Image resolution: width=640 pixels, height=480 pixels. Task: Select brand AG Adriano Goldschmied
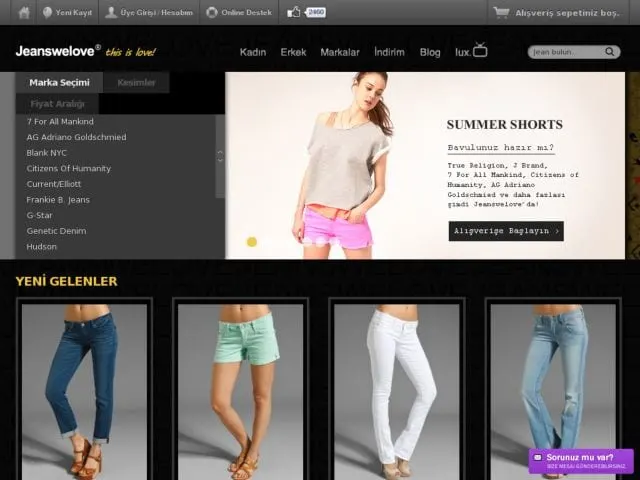76,137
